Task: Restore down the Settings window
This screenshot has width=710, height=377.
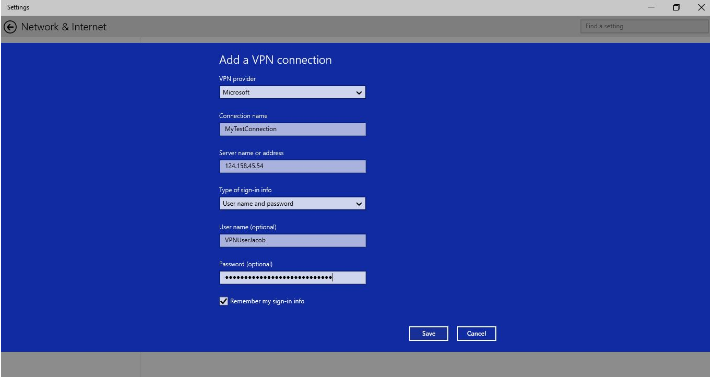Action: 676,8
